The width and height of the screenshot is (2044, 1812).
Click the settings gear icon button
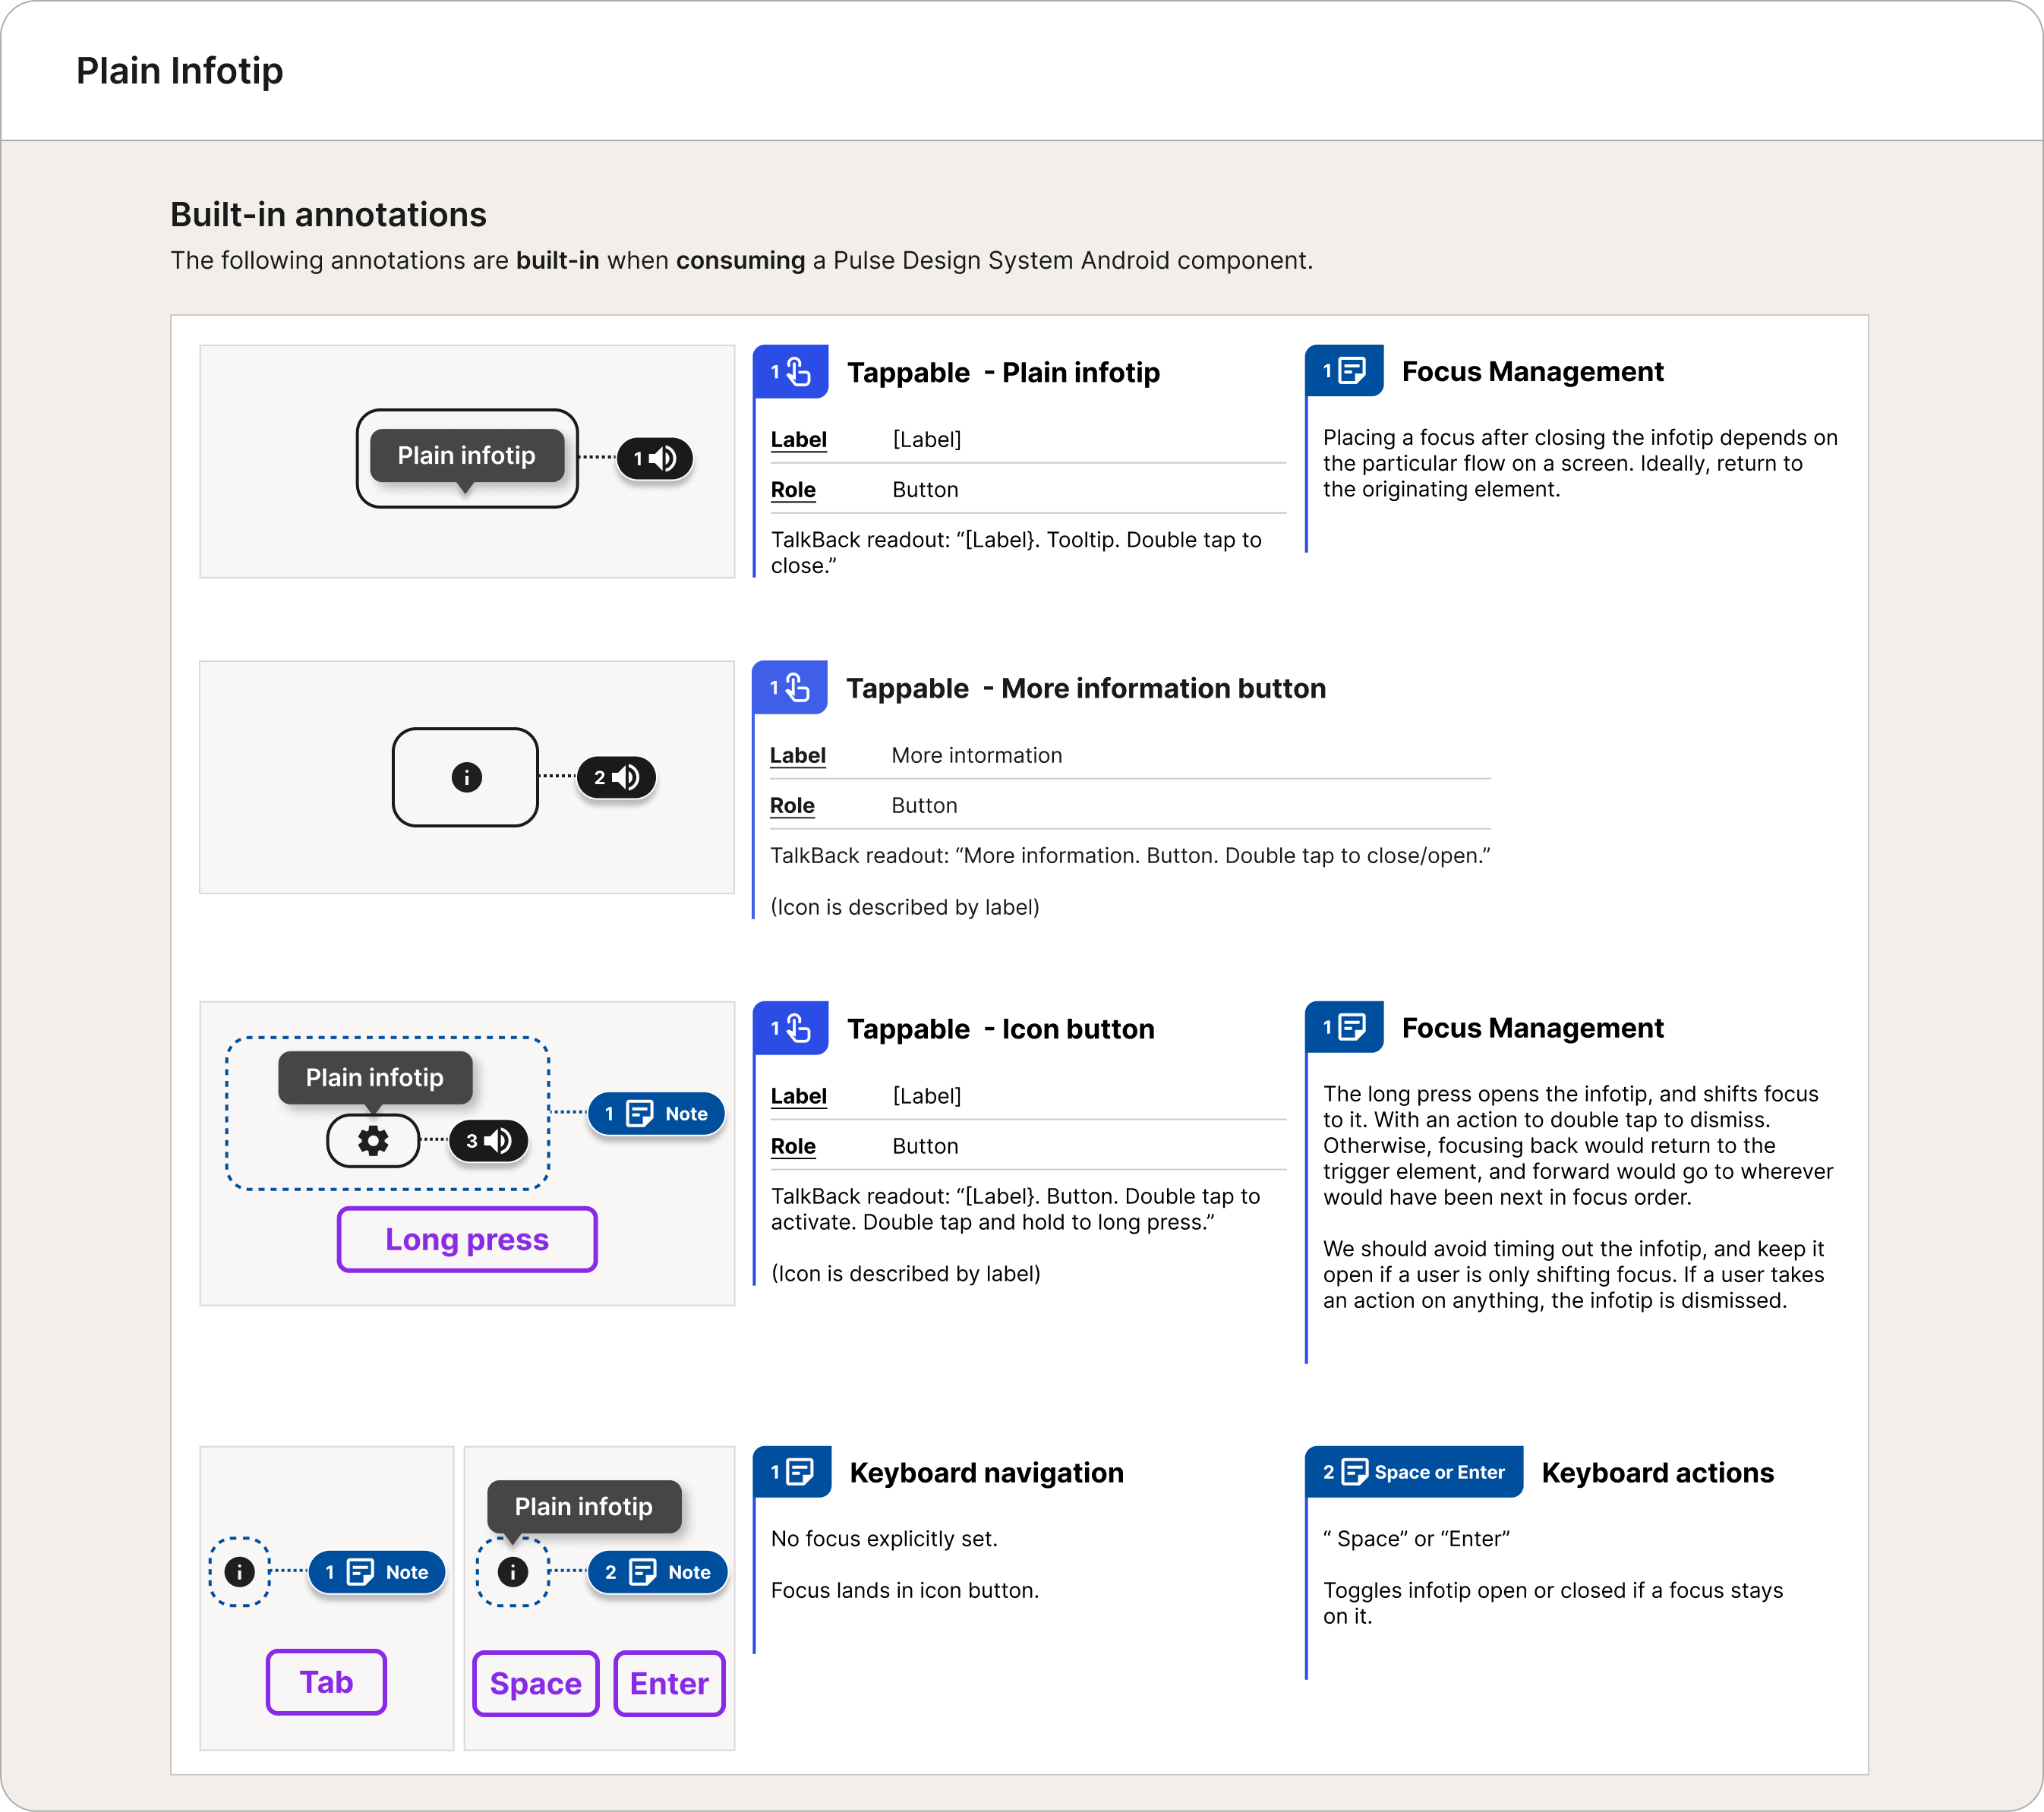(x=373, y=1141)
